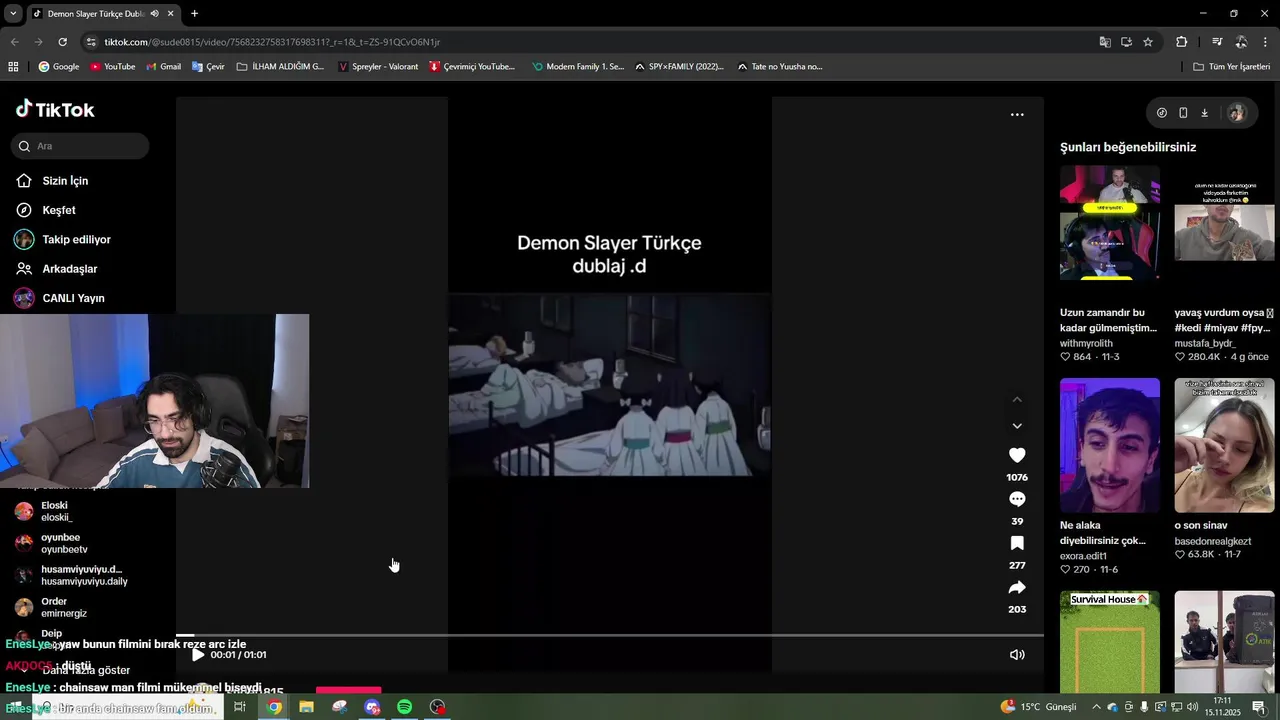Open the Chrome extensions puzzle icon

(1181, 42)
